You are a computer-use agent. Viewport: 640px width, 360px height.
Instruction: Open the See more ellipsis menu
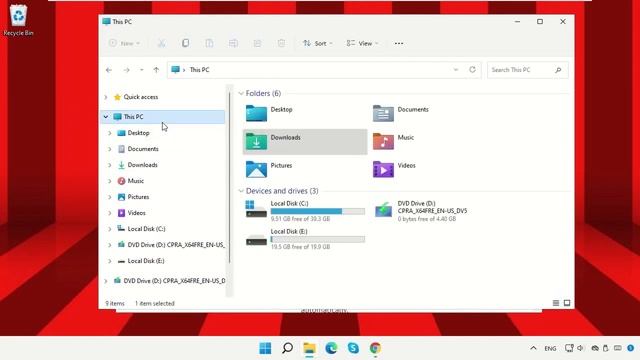[399, 43]
